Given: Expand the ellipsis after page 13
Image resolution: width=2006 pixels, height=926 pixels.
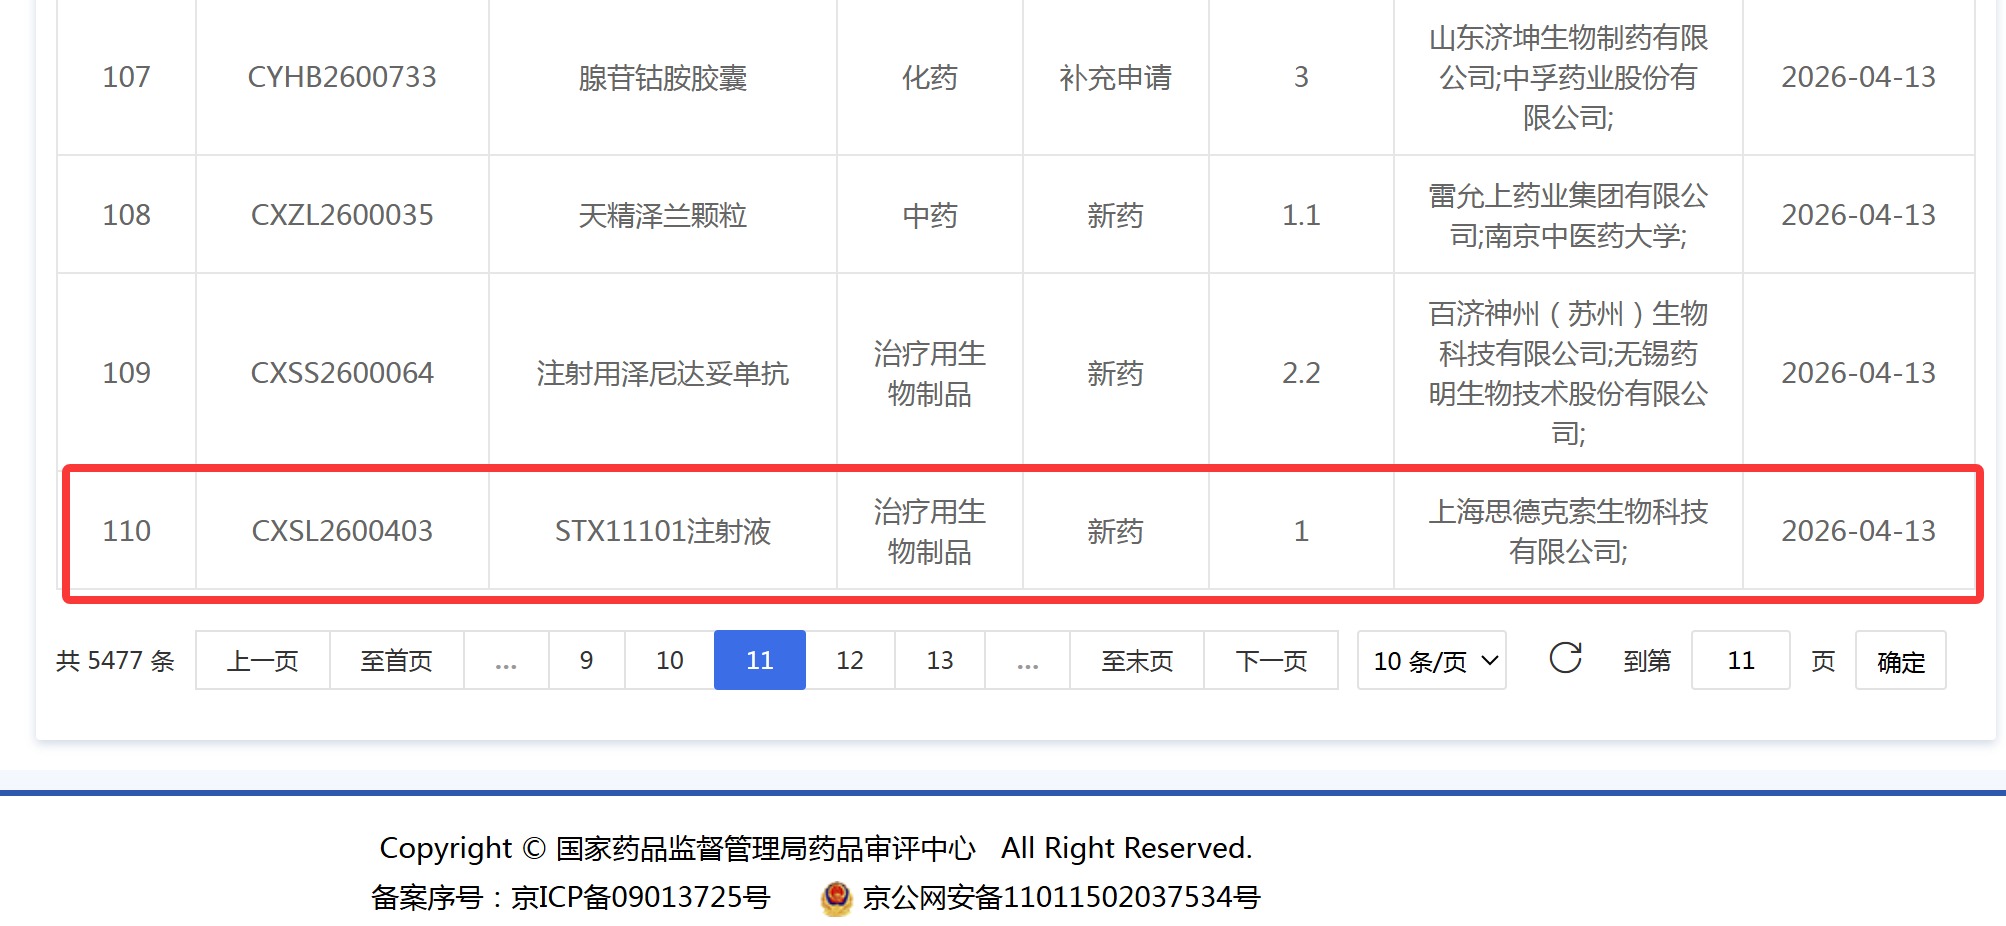Looking at the screenshot, I should [1027, 660].
